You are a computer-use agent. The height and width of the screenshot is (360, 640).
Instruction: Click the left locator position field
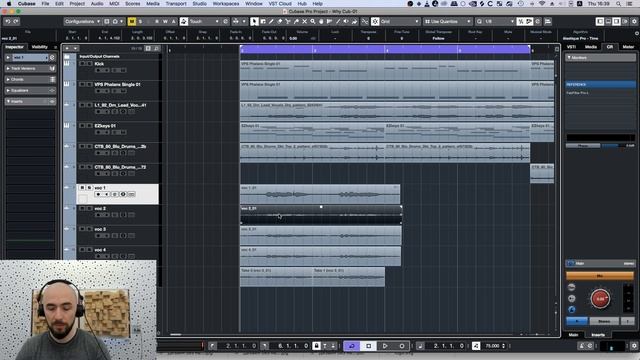point(241,346)
